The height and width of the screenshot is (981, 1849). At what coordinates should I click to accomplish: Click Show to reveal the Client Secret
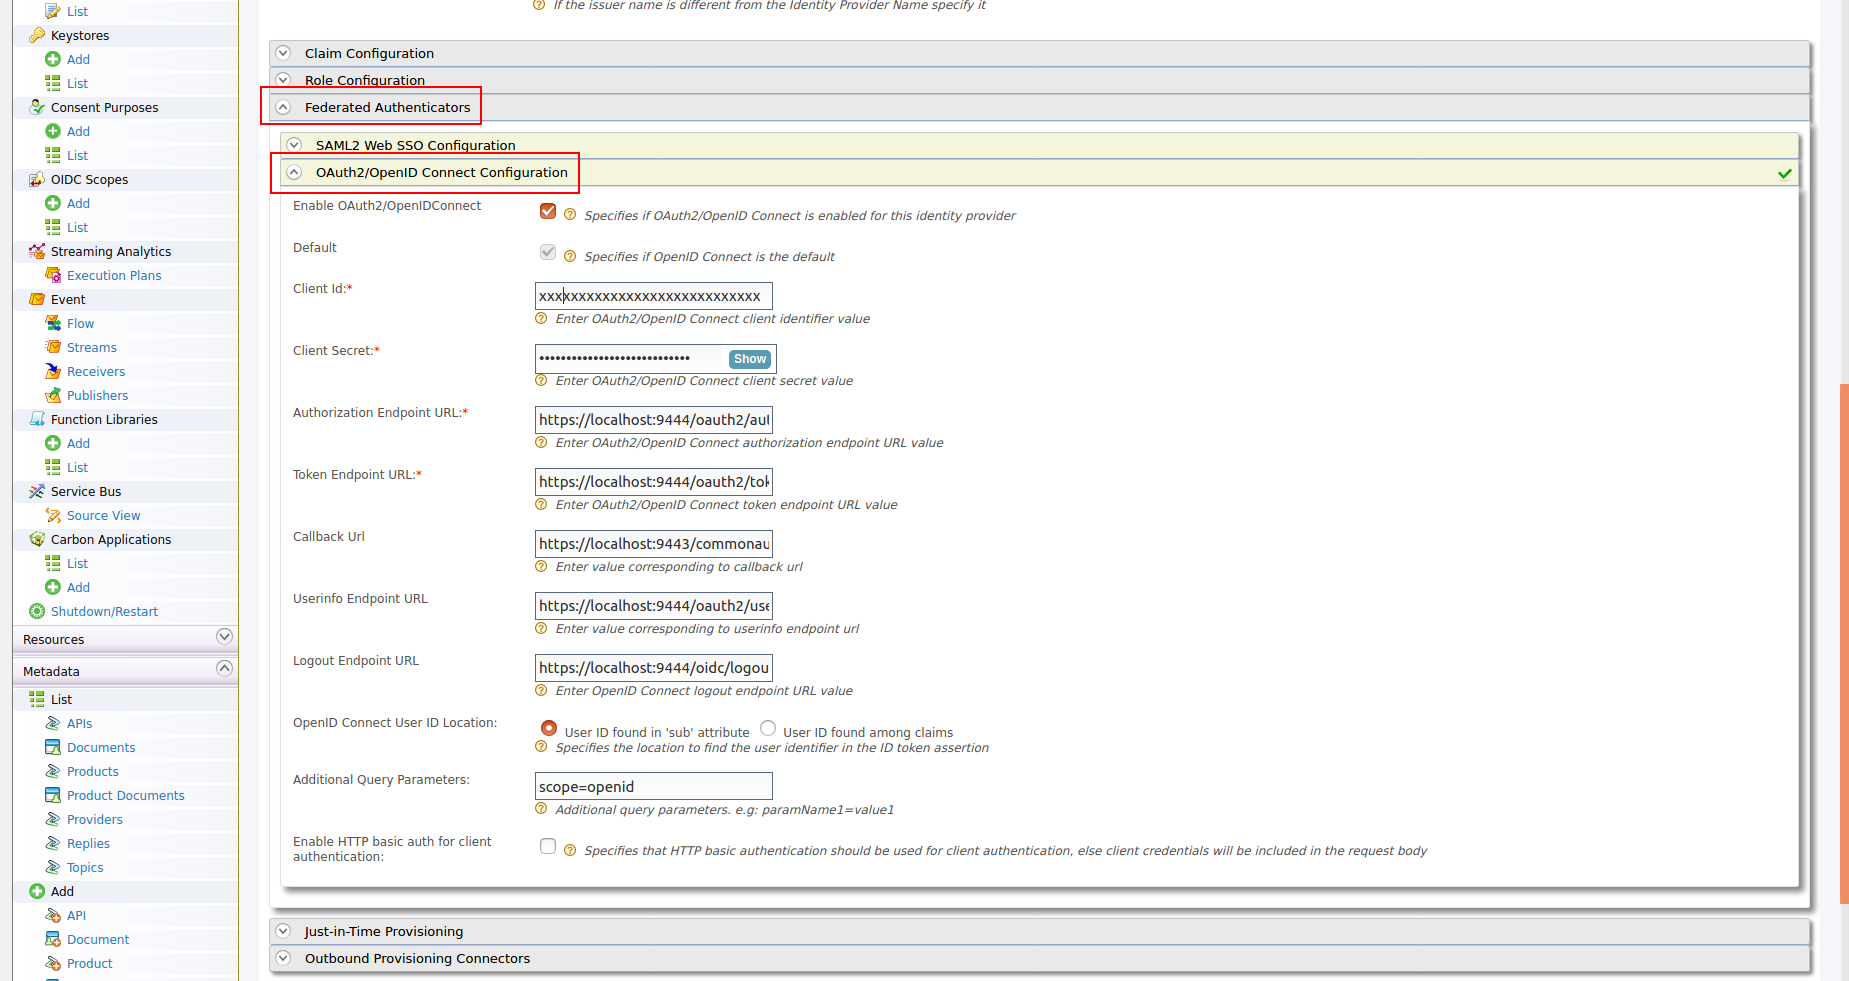pyautogui.click(x=749, y=359)
